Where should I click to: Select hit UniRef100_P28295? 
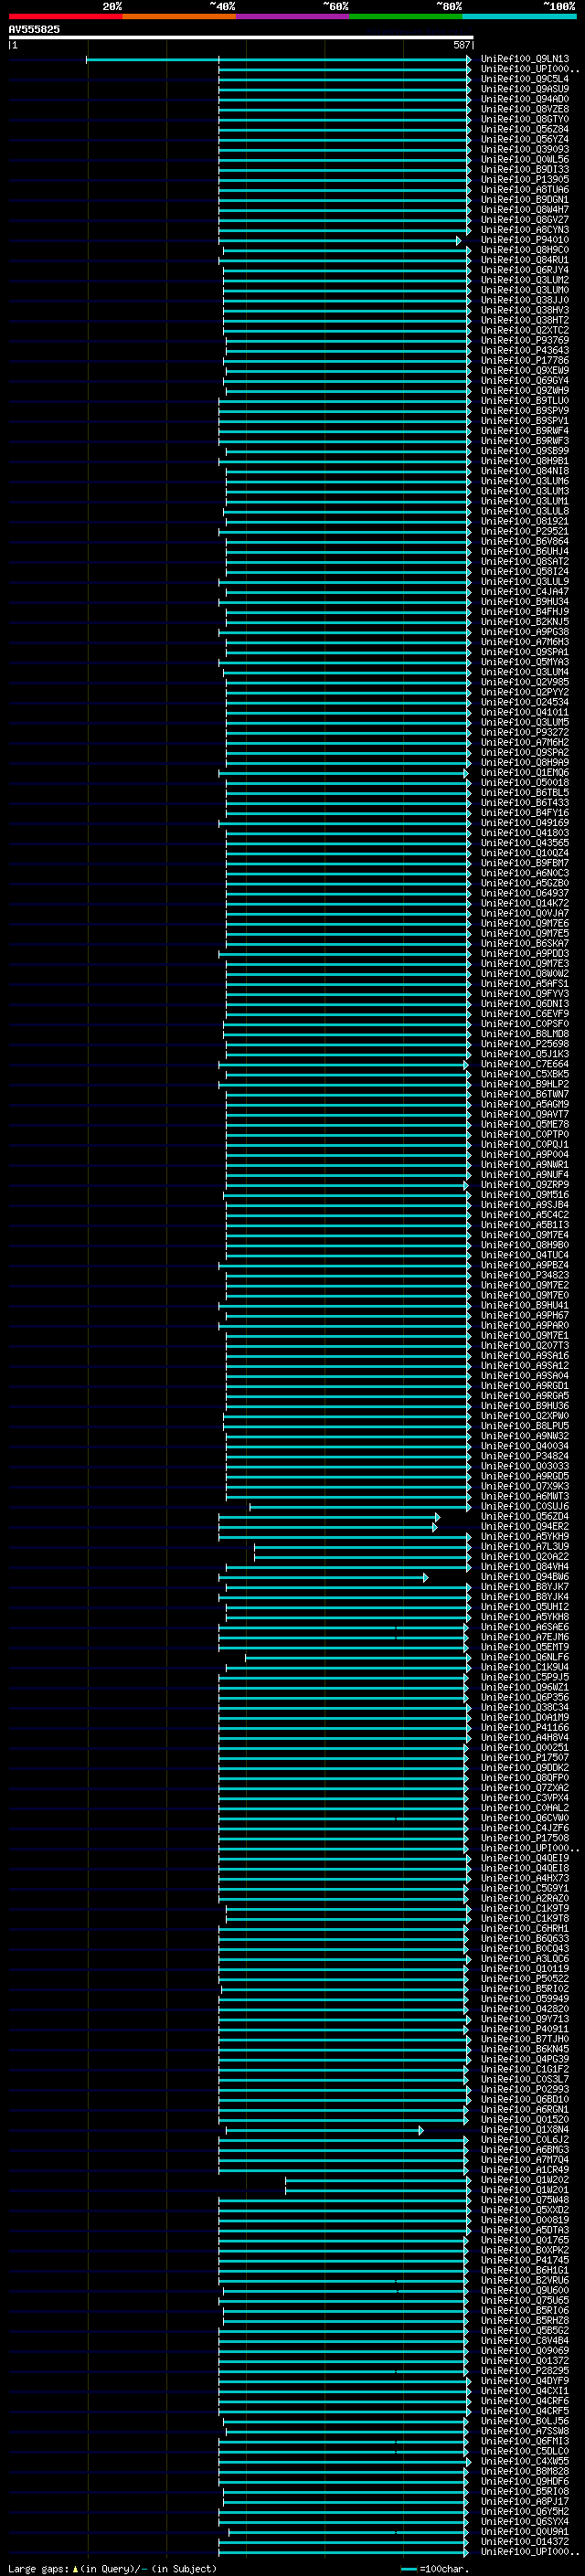pyautogui.click(x=525, y=2370)
